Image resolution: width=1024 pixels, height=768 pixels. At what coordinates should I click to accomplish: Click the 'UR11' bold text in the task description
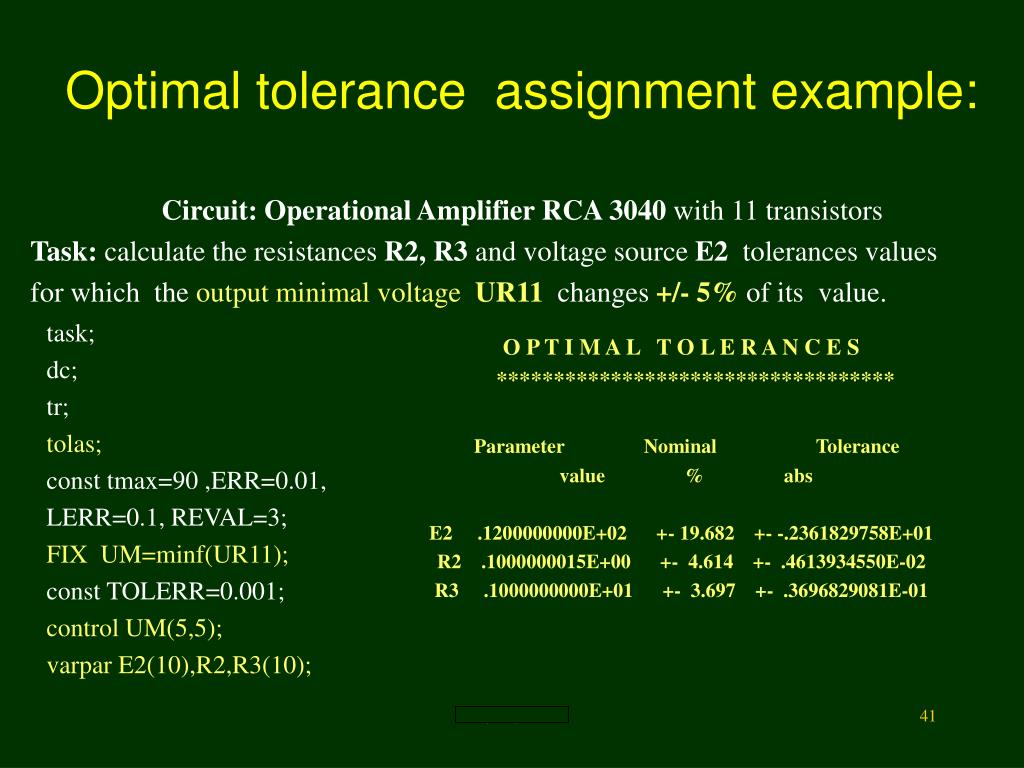[x=509, y=293]
